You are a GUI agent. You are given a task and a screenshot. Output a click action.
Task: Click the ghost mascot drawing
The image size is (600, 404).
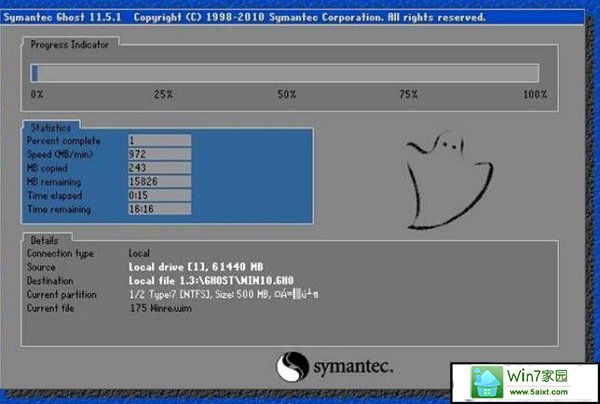click(x=450, y=180)
